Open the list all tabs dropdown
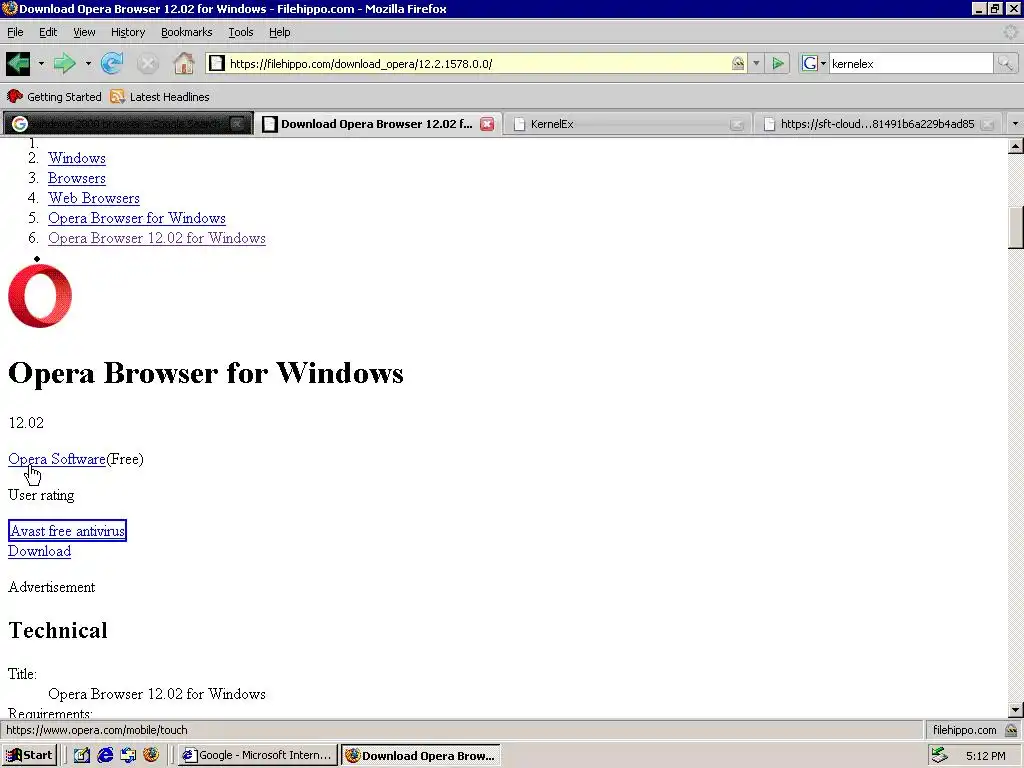Image resolution: width=1024 pixels, height=768 pixels. pos(1015,123)
